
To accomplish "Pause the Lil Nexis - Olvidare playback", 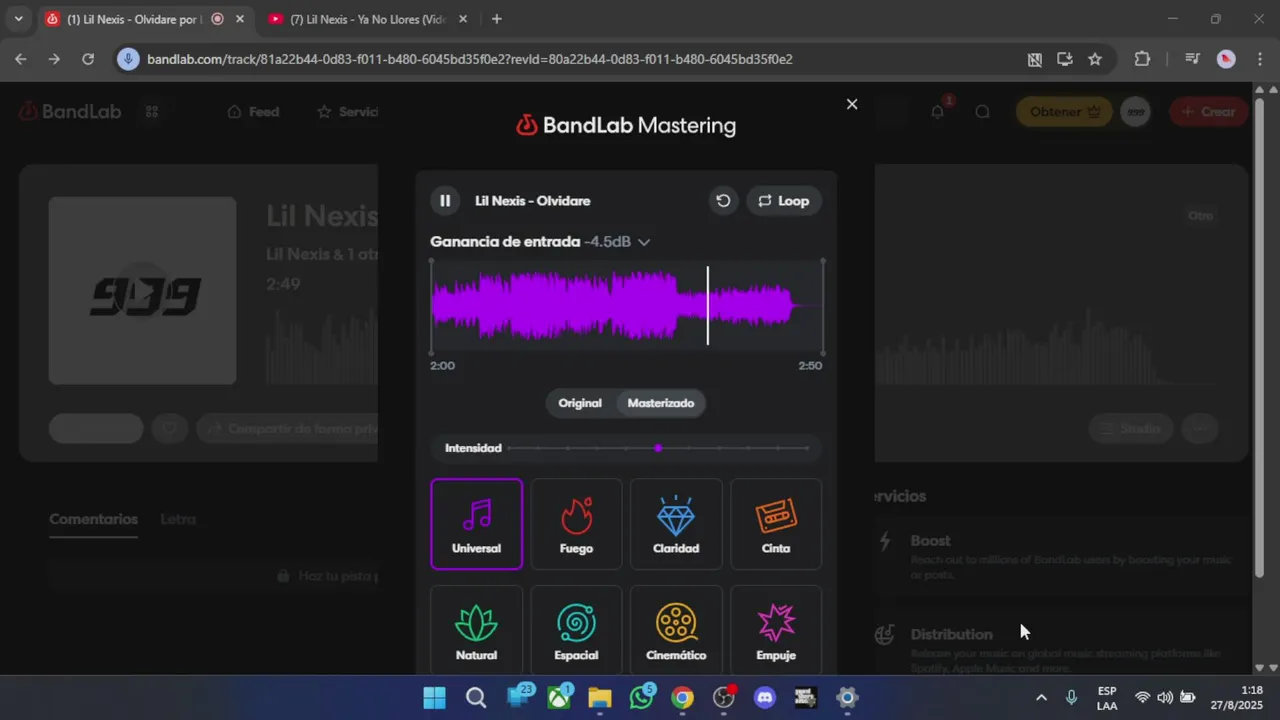I will click(x=445, y=201).
